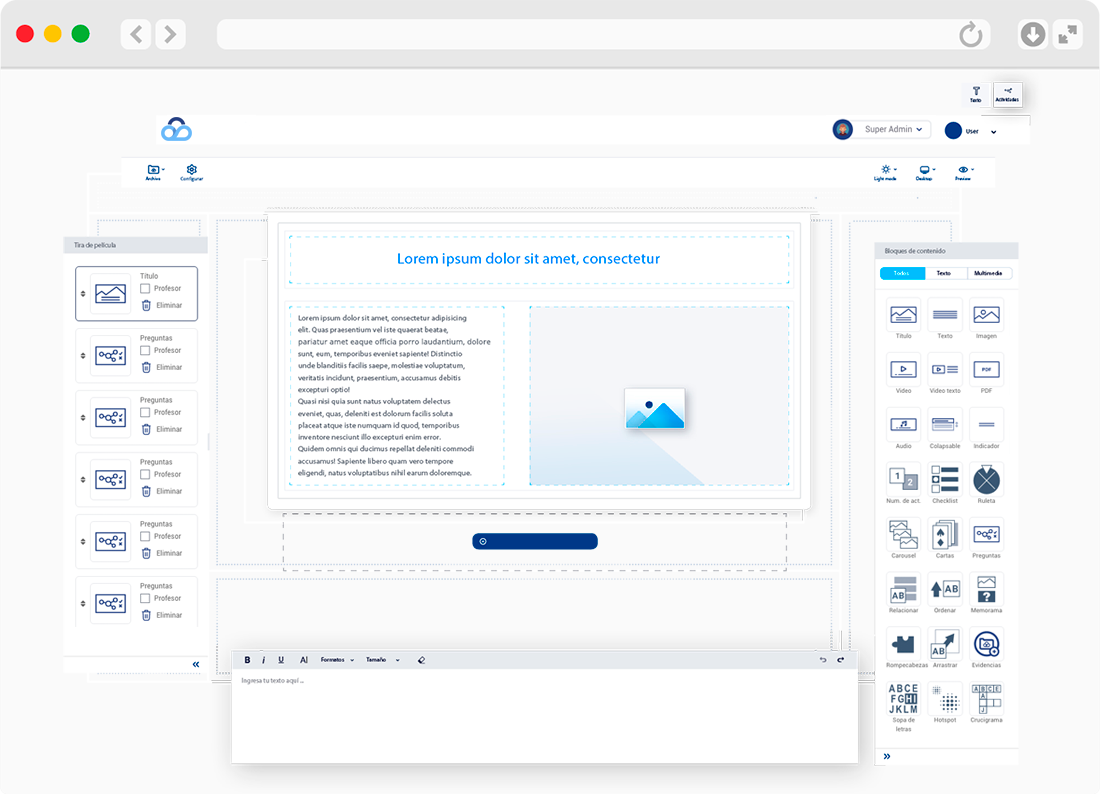Click the dark blue button below the slide
The width and height of the screenshot is (1100, 794).
(535, 541)
